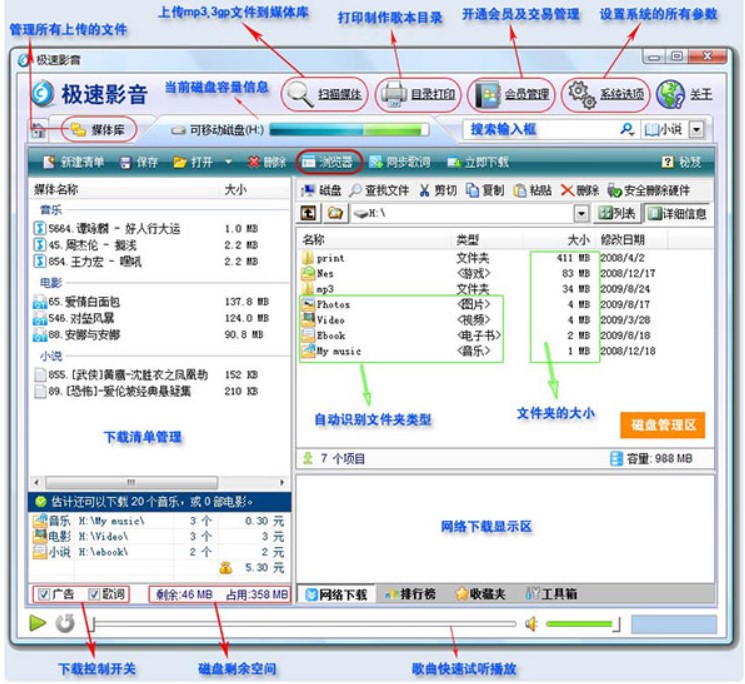Click the 扫描媒体 scan media magnifier icon
Screen dimensions: 745x684
(x=299, y=94)
